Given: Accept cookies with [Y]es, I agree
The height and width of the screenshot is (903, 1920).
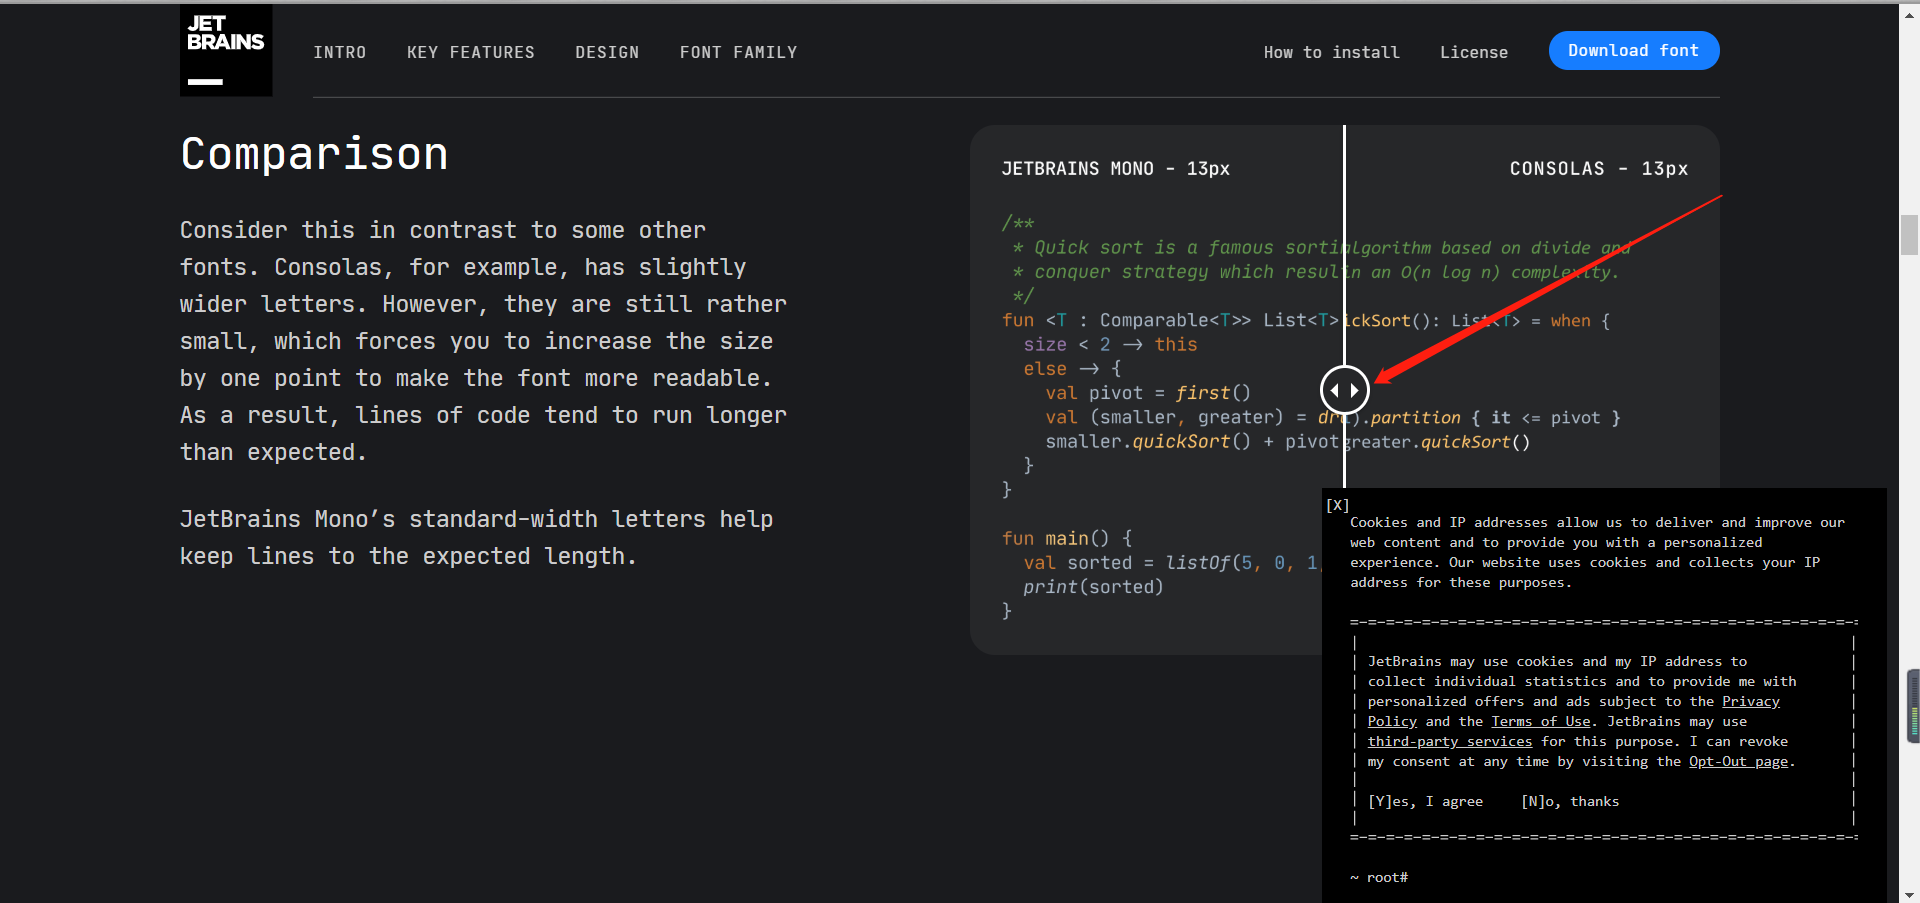Looking at the screenshot, I should click(x=1426, y=802).
